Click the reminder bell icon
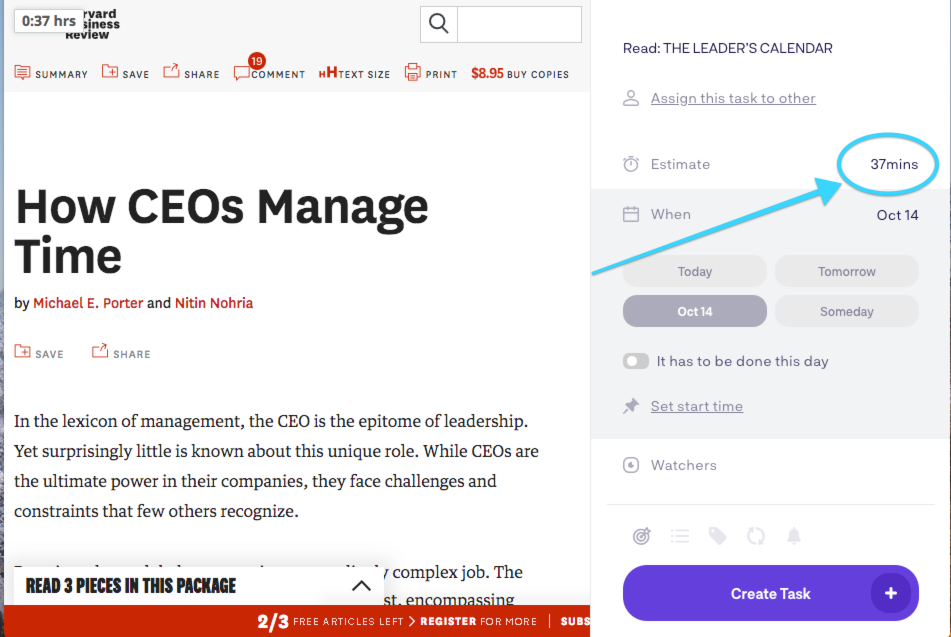Screen dimensions: 951x637 point(794,536)
